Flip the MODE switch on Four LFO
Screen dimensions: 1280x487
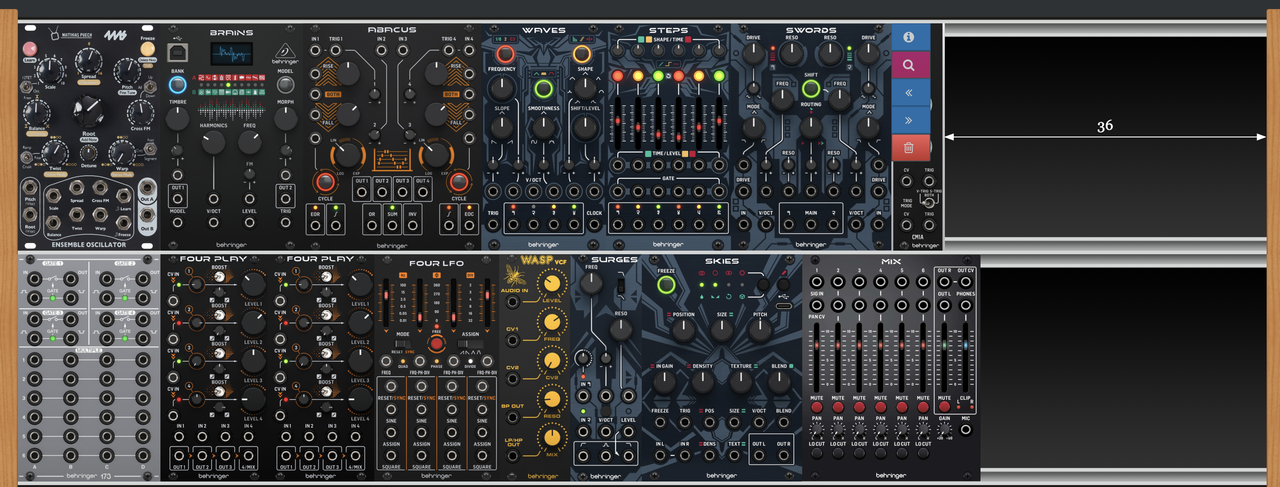(404, 343)
